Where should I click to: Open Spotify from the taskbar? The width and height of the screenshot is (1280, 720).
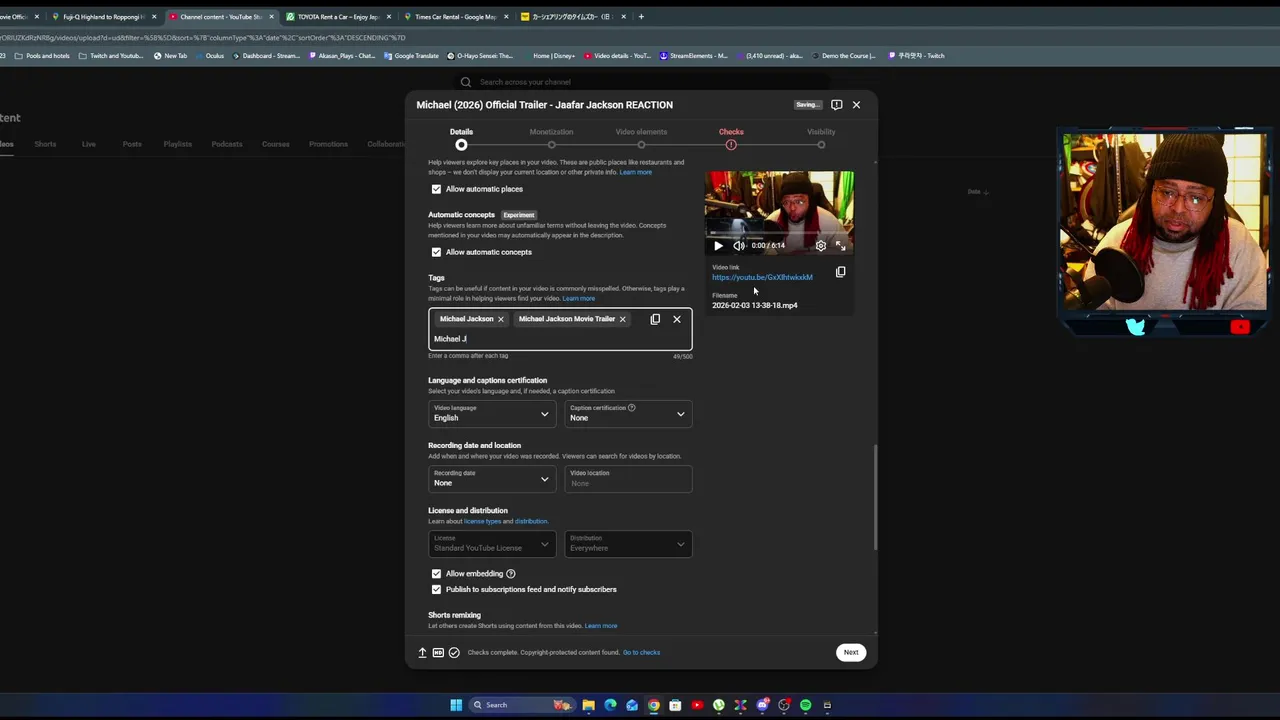tap(806, 705)
